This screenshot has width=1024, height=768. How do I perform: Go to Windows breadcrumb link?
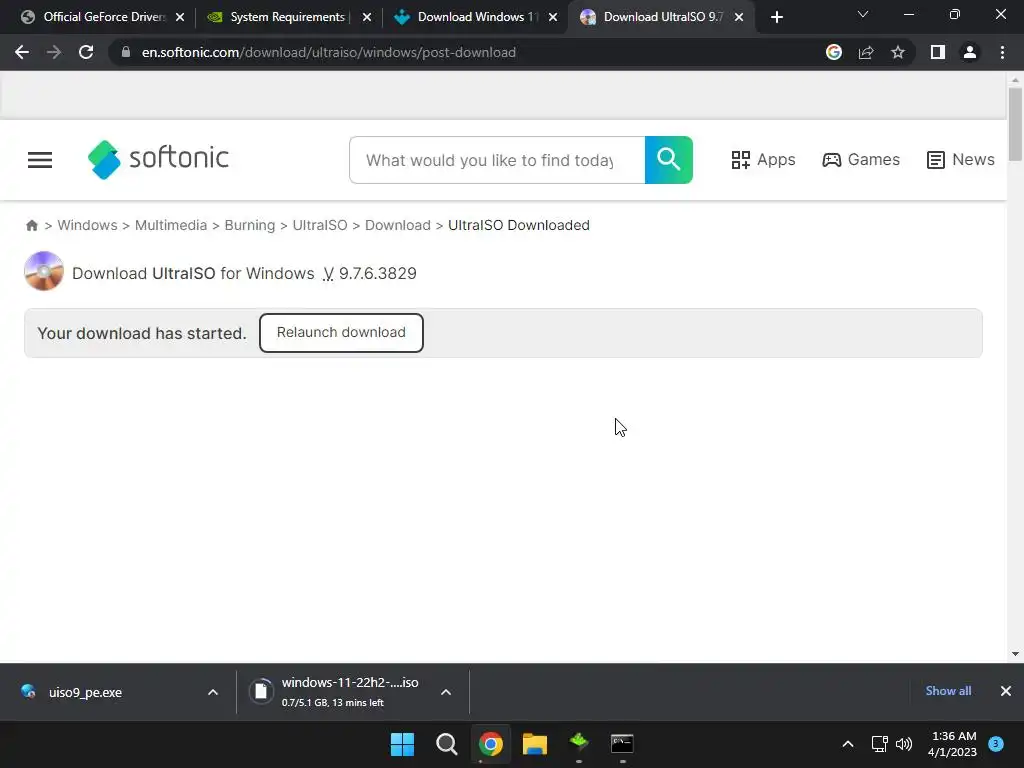pos(88,225)
